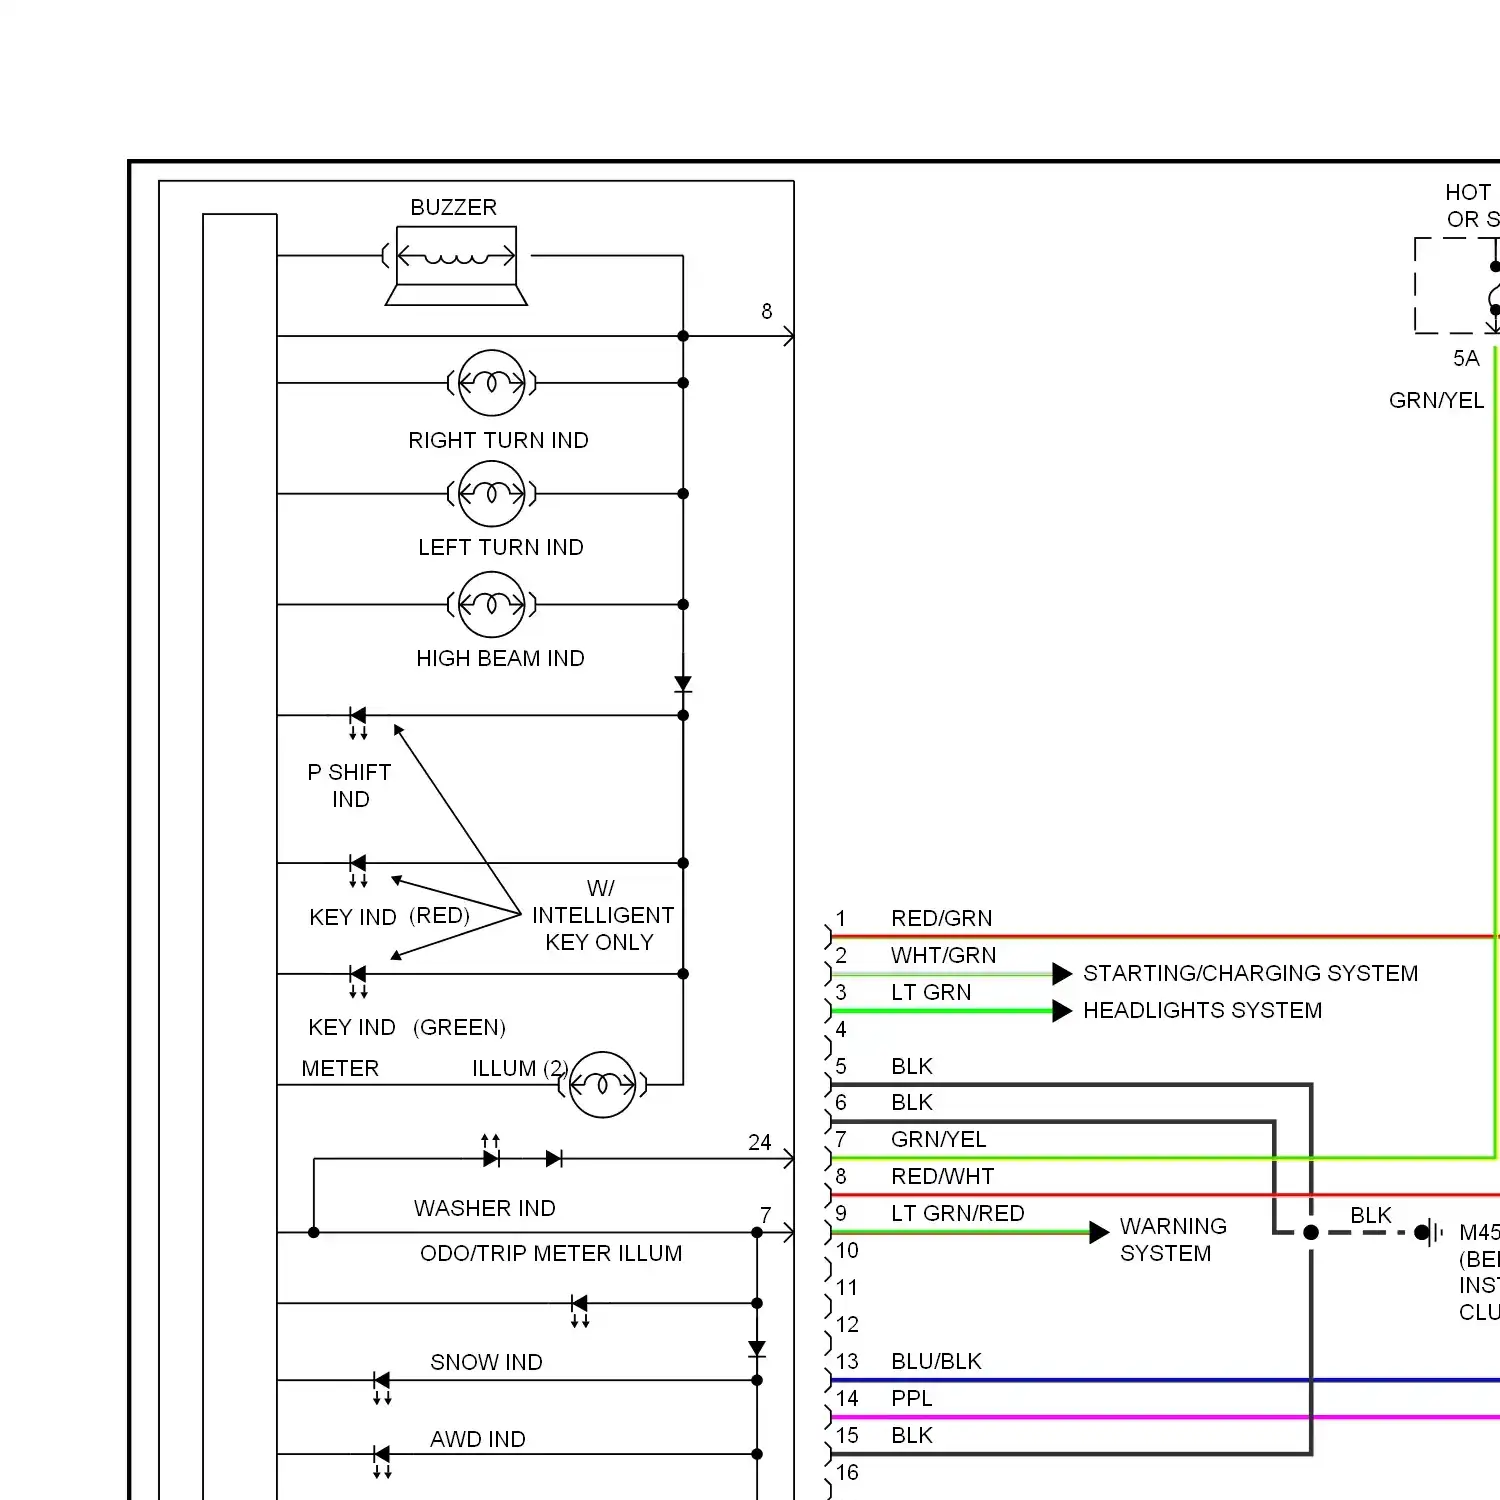Select the HIGH BEAM IND lamp symbol
Screen dimensions: 1500x1500
[491, 605]
